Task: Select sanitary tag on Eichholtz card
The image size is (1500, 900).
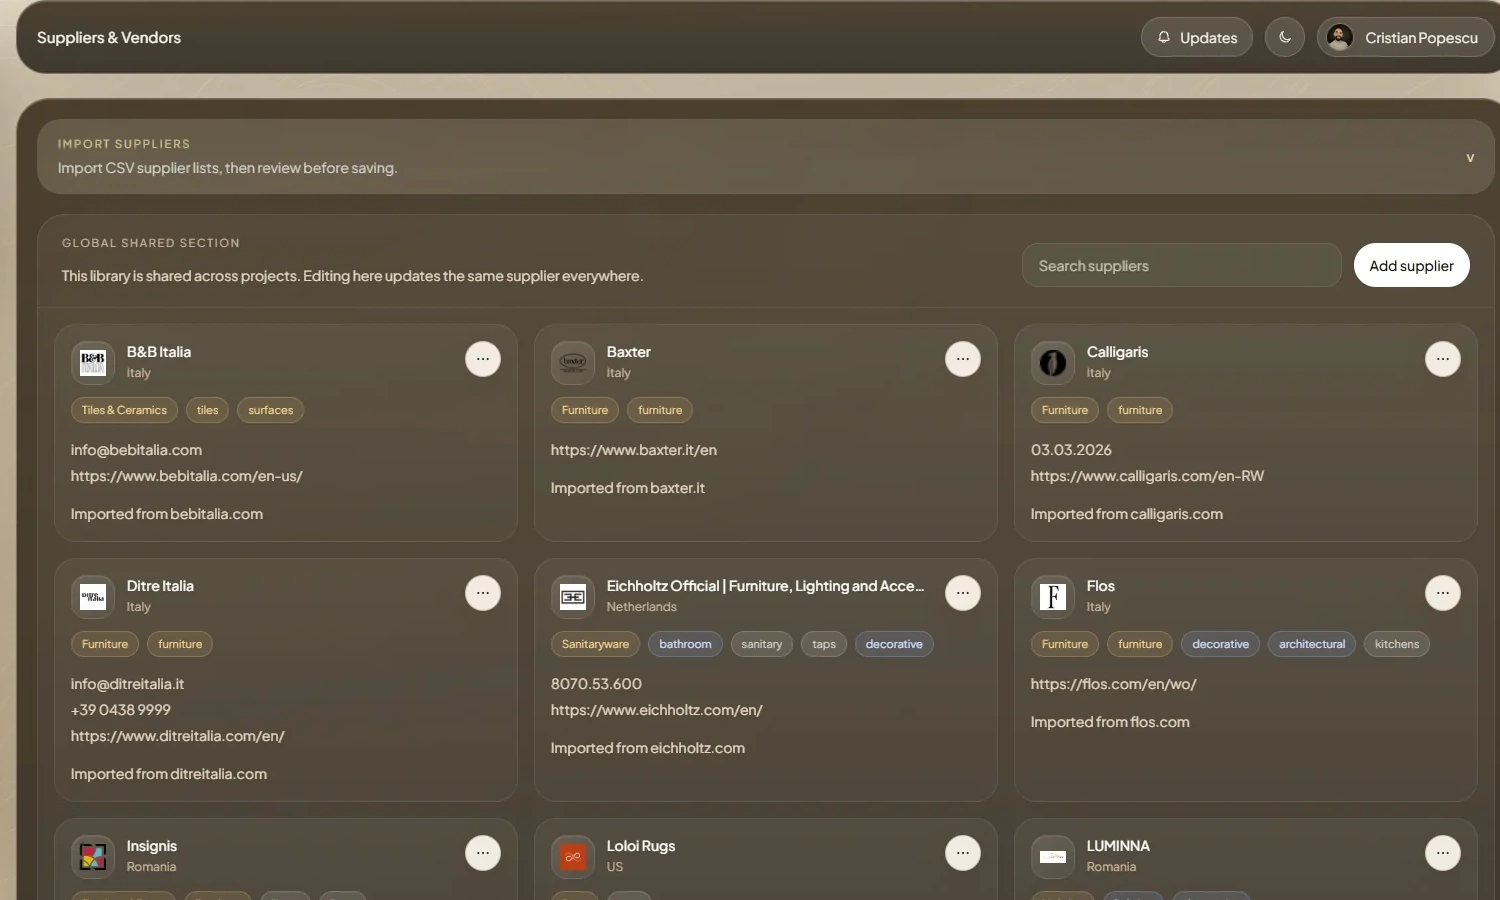Action: tap(762, 644)
